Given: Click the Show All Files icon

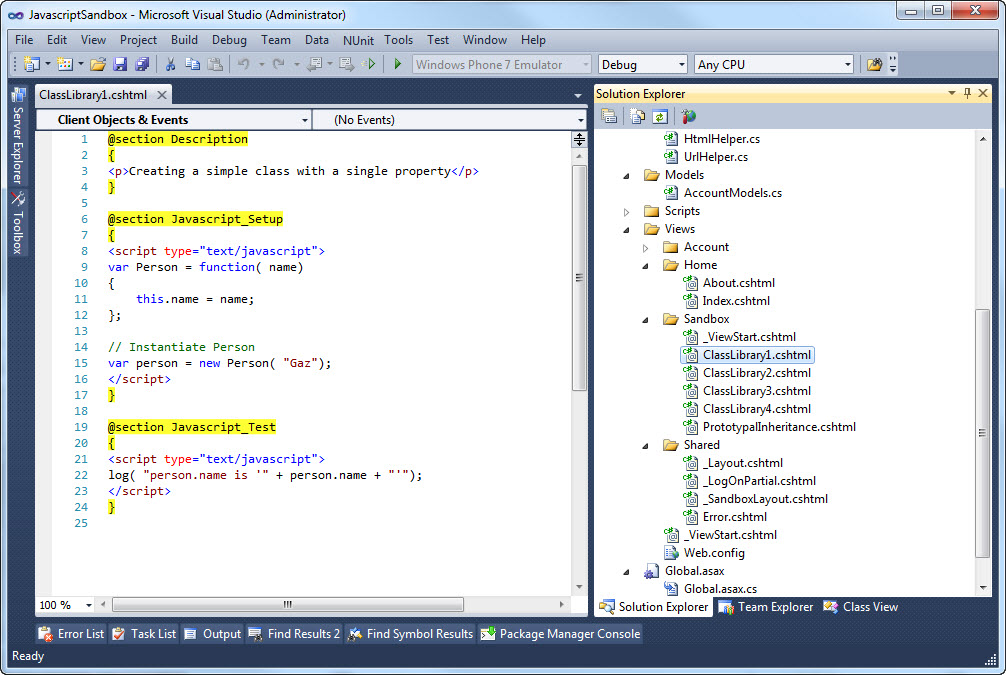Looking at the screenshot, I should (x=637, y=116).
